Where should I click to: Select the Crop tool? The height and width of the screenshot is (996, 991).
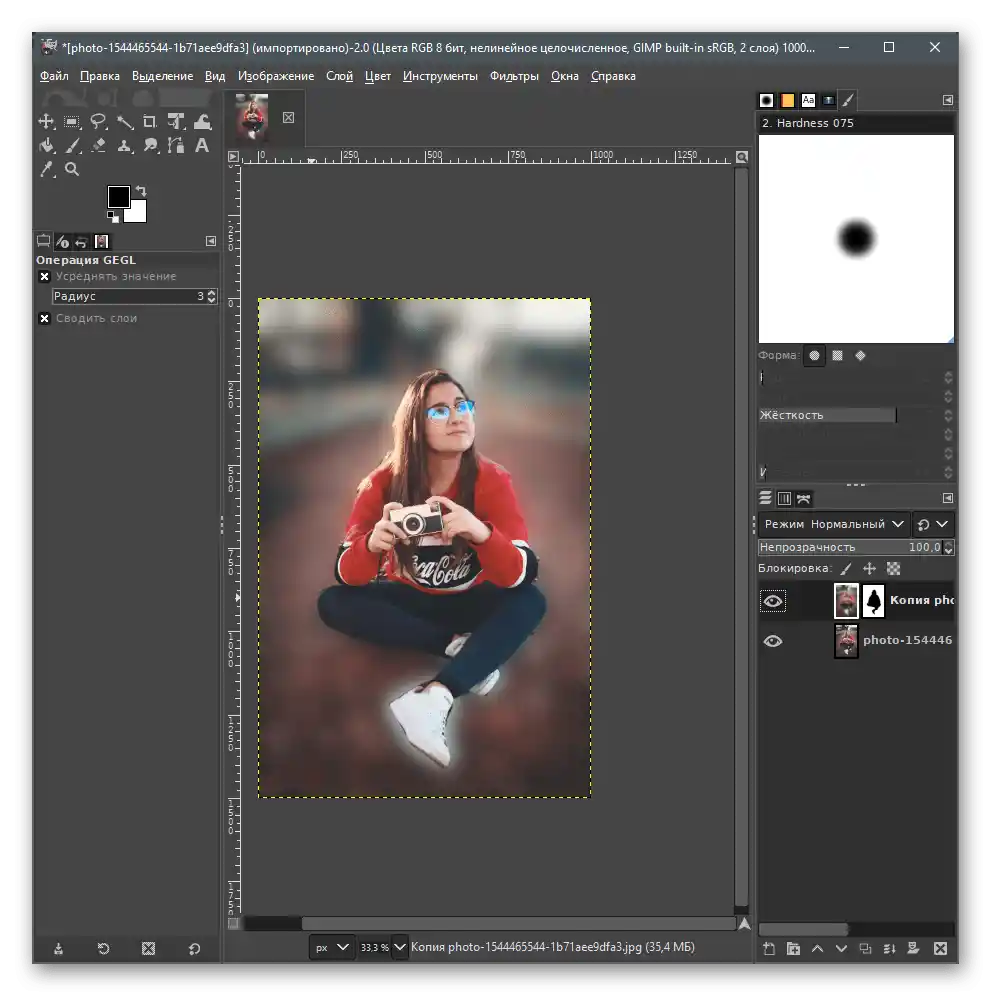(x=150, y=121)
